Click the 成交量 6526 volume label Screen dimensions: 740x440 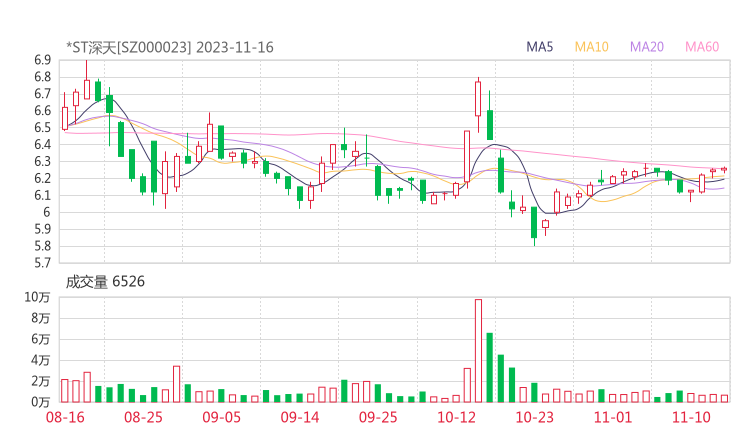tap(105, 282)
